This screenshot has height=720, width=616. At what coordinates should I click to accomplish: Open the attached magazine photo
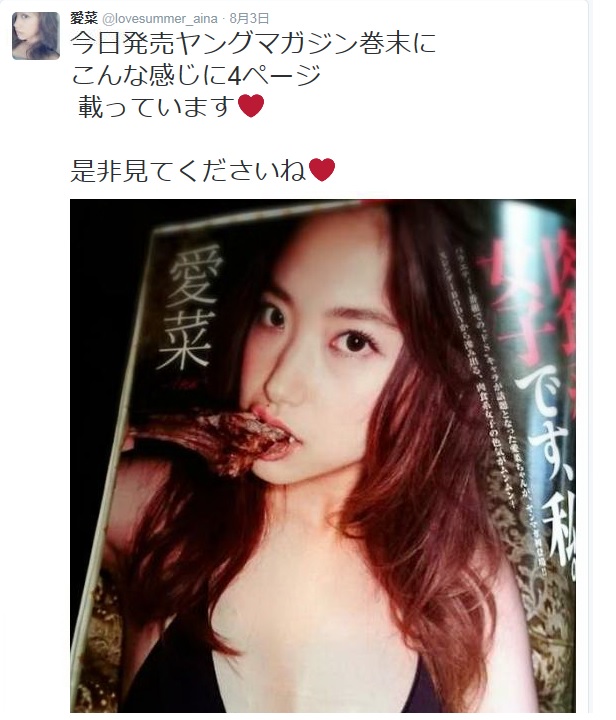point(323,456)
